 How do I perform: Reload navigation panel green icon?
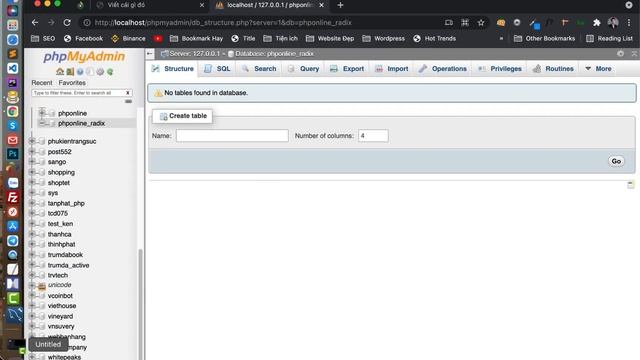(110, 71)
